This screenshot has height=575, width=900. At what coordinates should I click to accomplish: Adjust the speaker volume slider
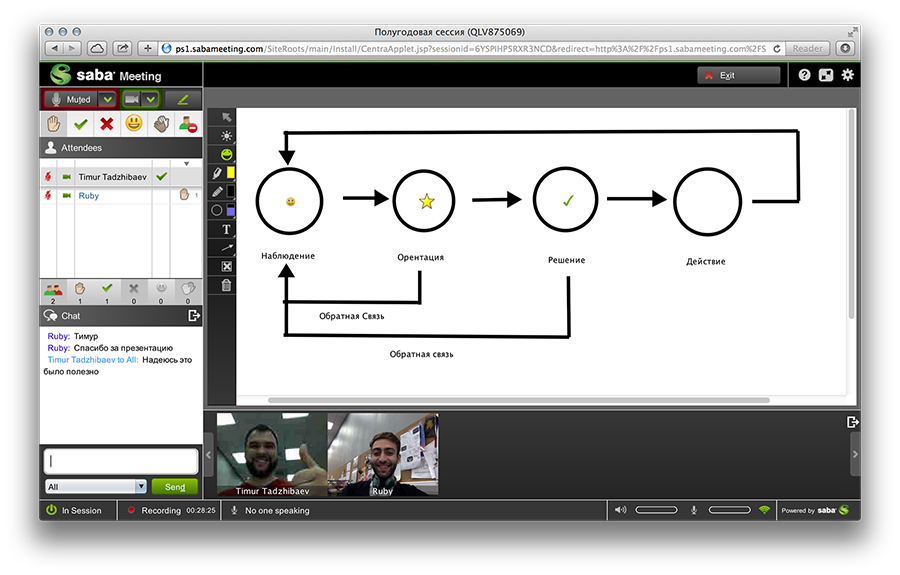pyautogui.click(x=656, y=510)
